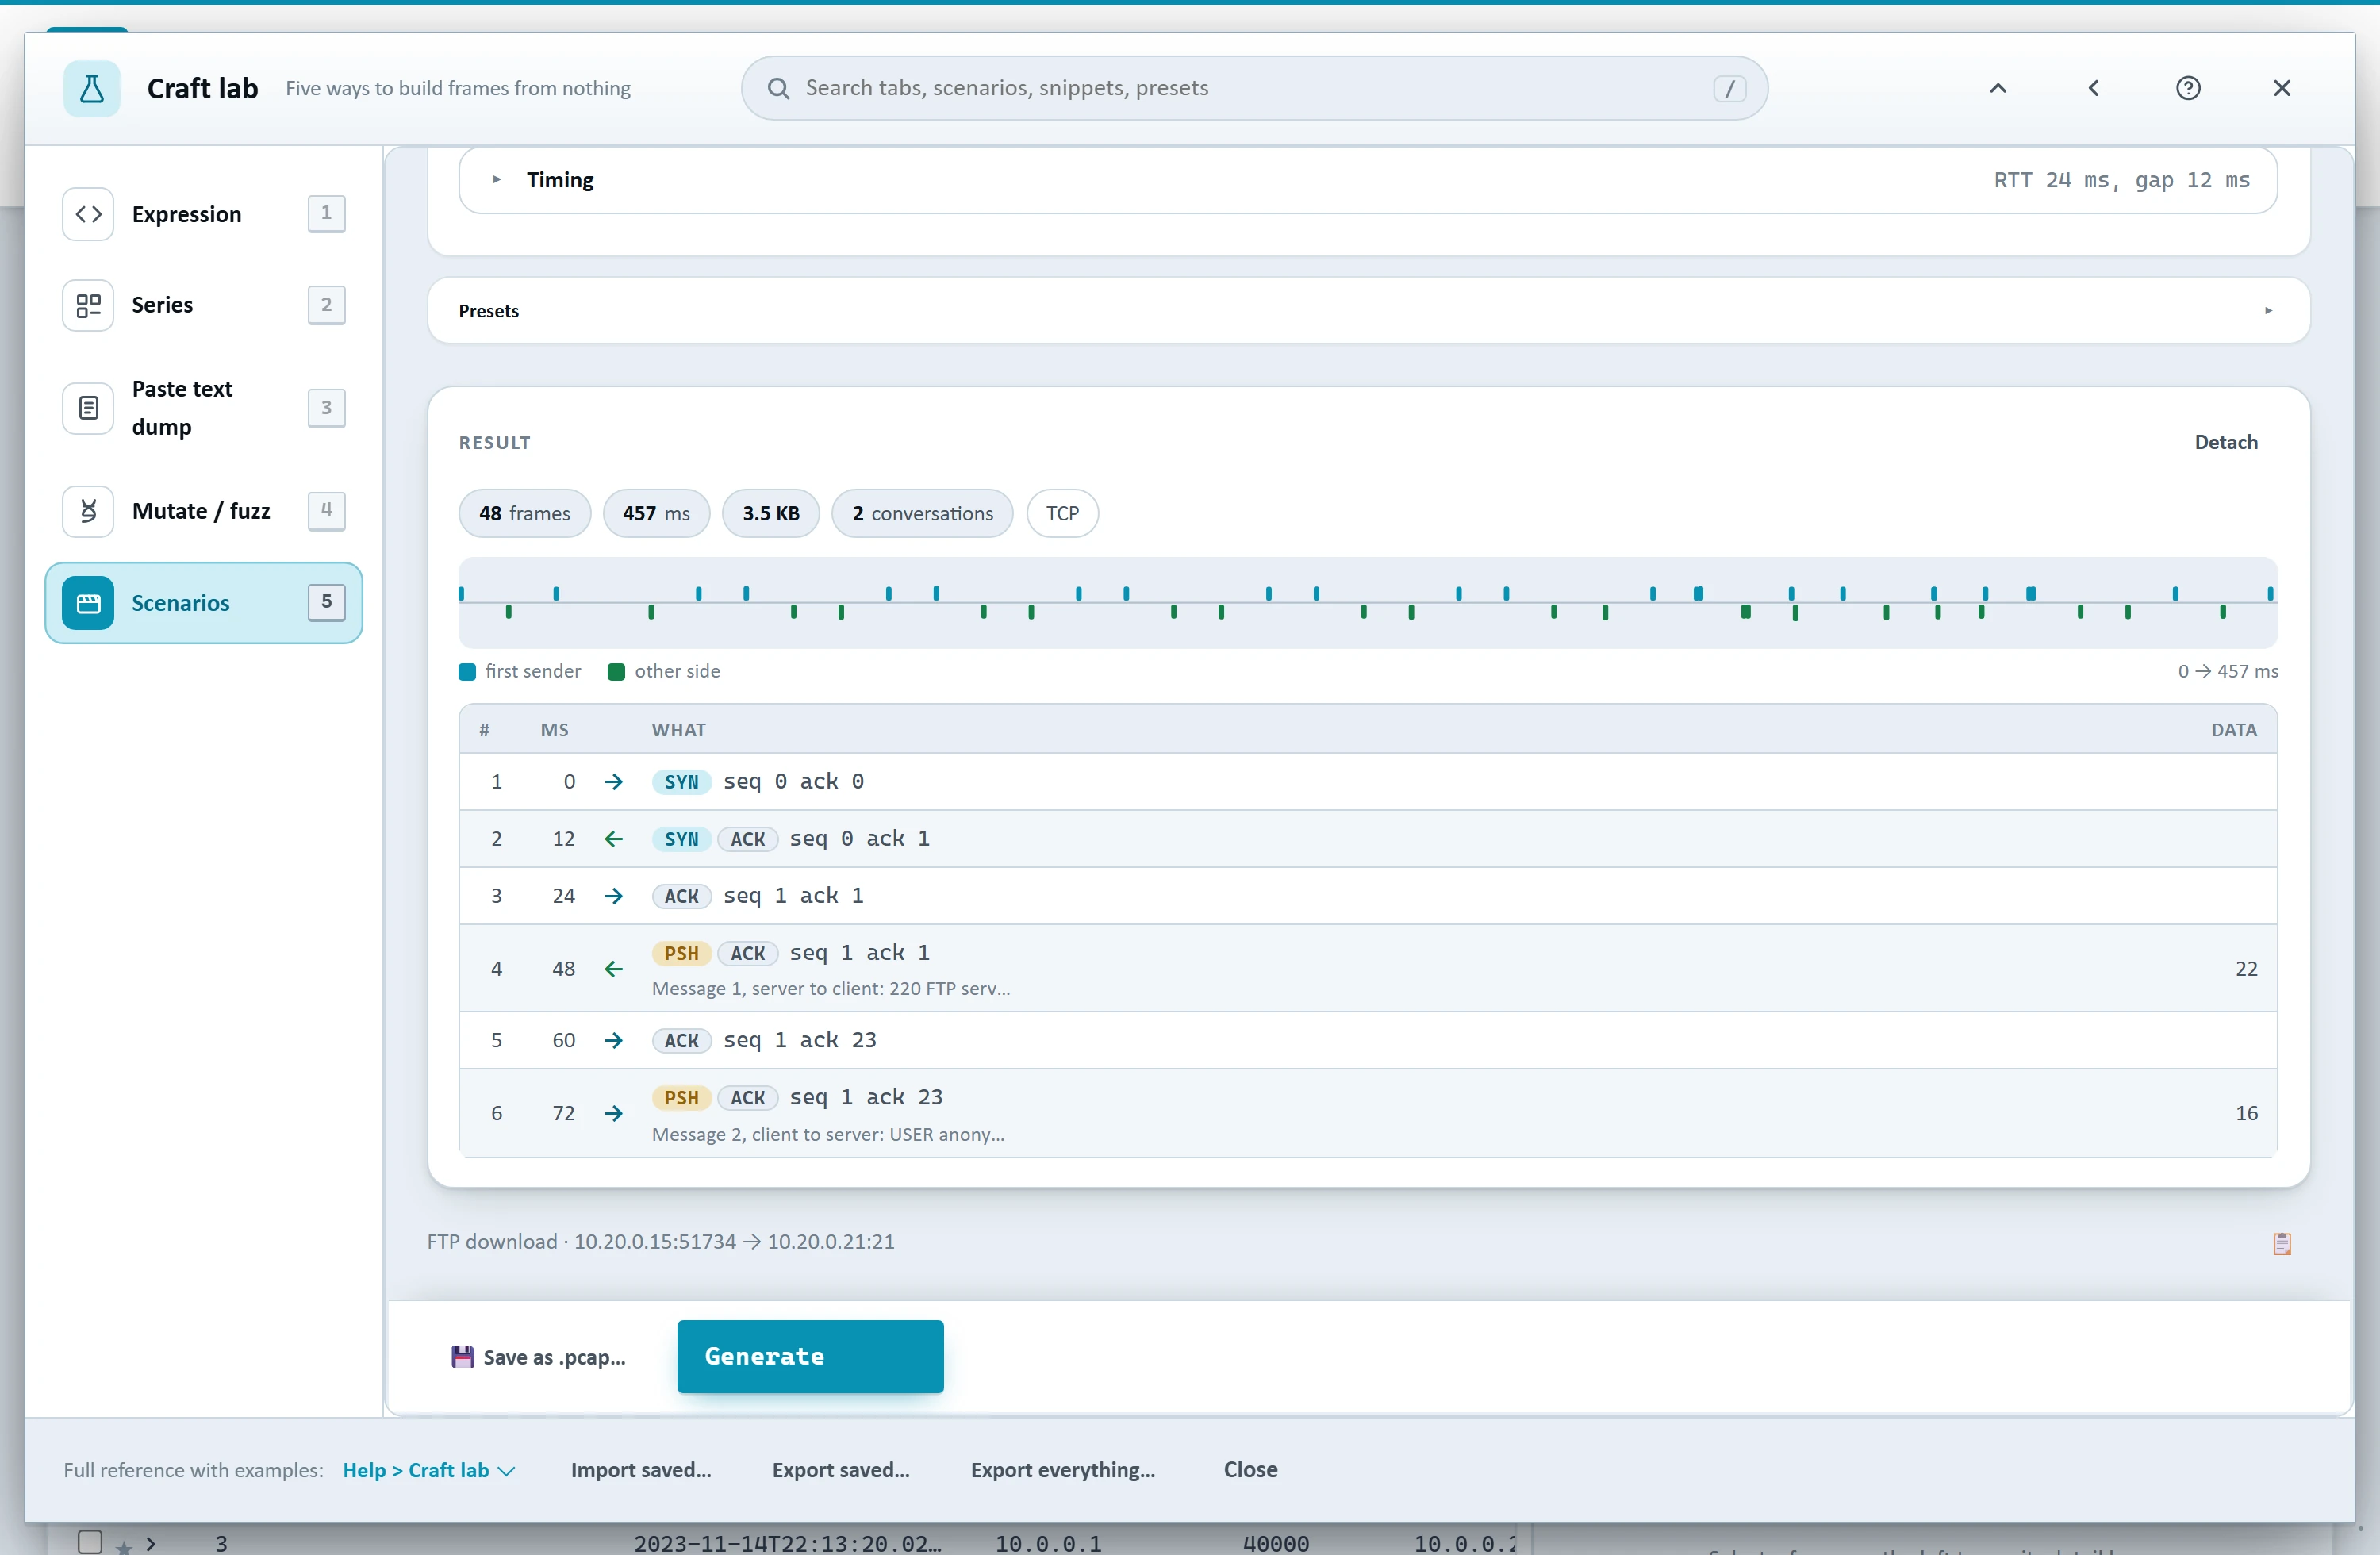Viewport: 2380px width, 1555px height.
Task: Click the right arrow on frame 1
Action: point(614,782)
